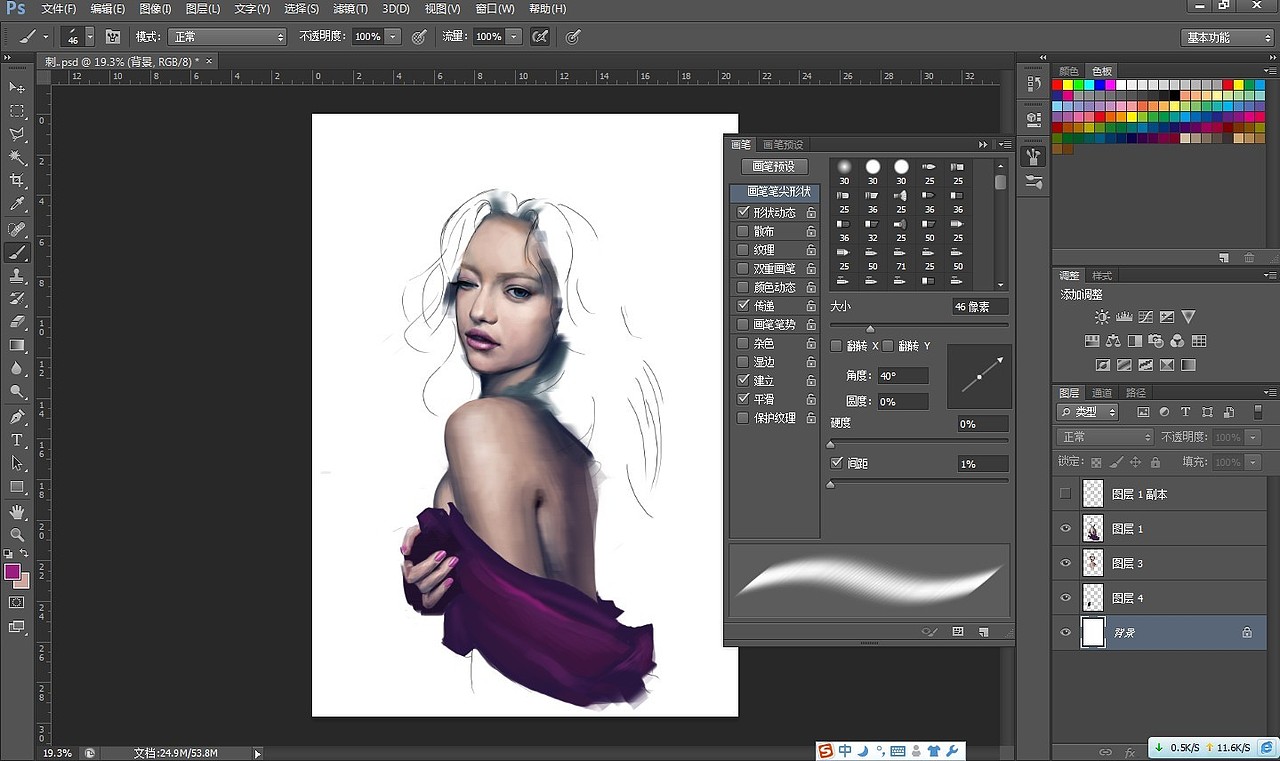
Task: Select the Zoom tool
Action: pyautogui.click(x=17, y=535)
